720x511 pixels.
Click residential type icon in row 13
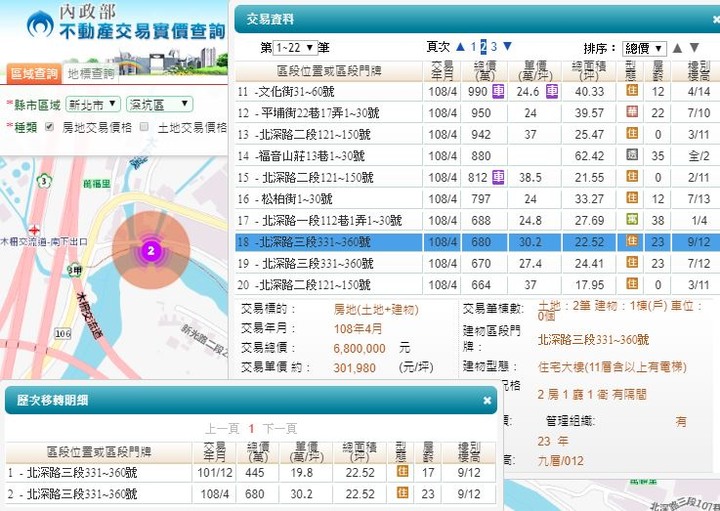pos(632,133)
